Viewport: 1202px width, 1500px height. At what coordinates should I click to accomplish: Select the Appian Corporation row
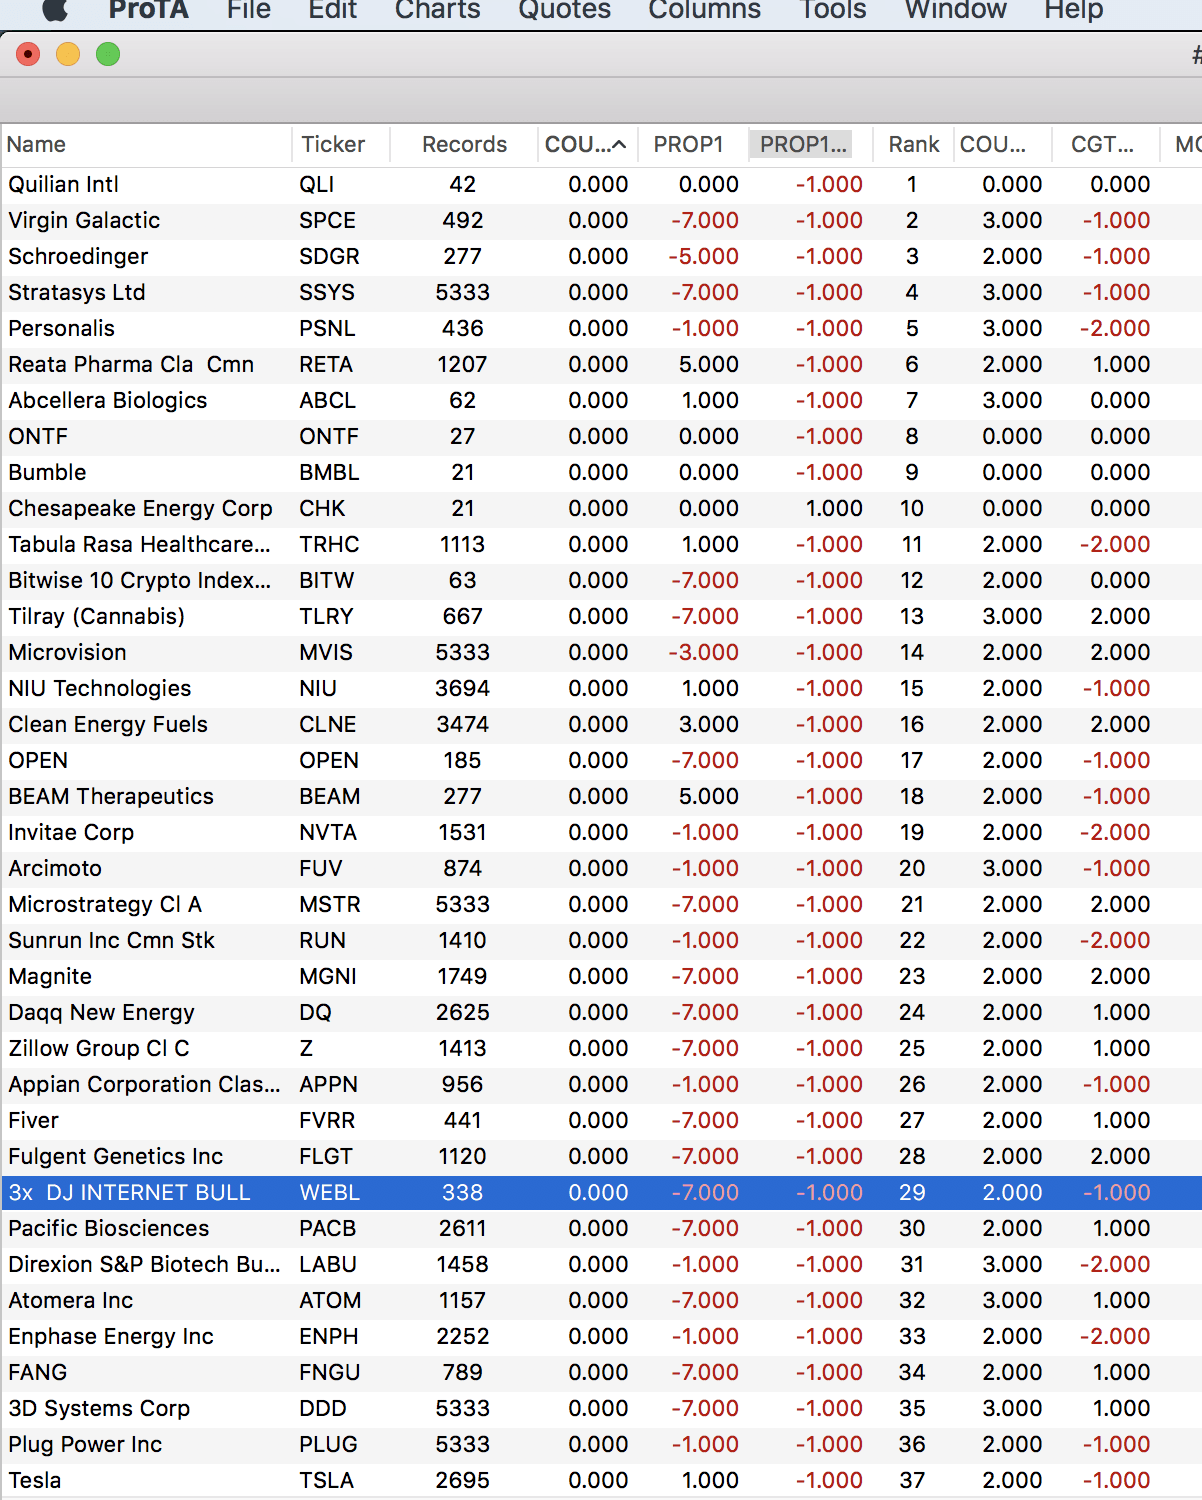click(601, 1085)
